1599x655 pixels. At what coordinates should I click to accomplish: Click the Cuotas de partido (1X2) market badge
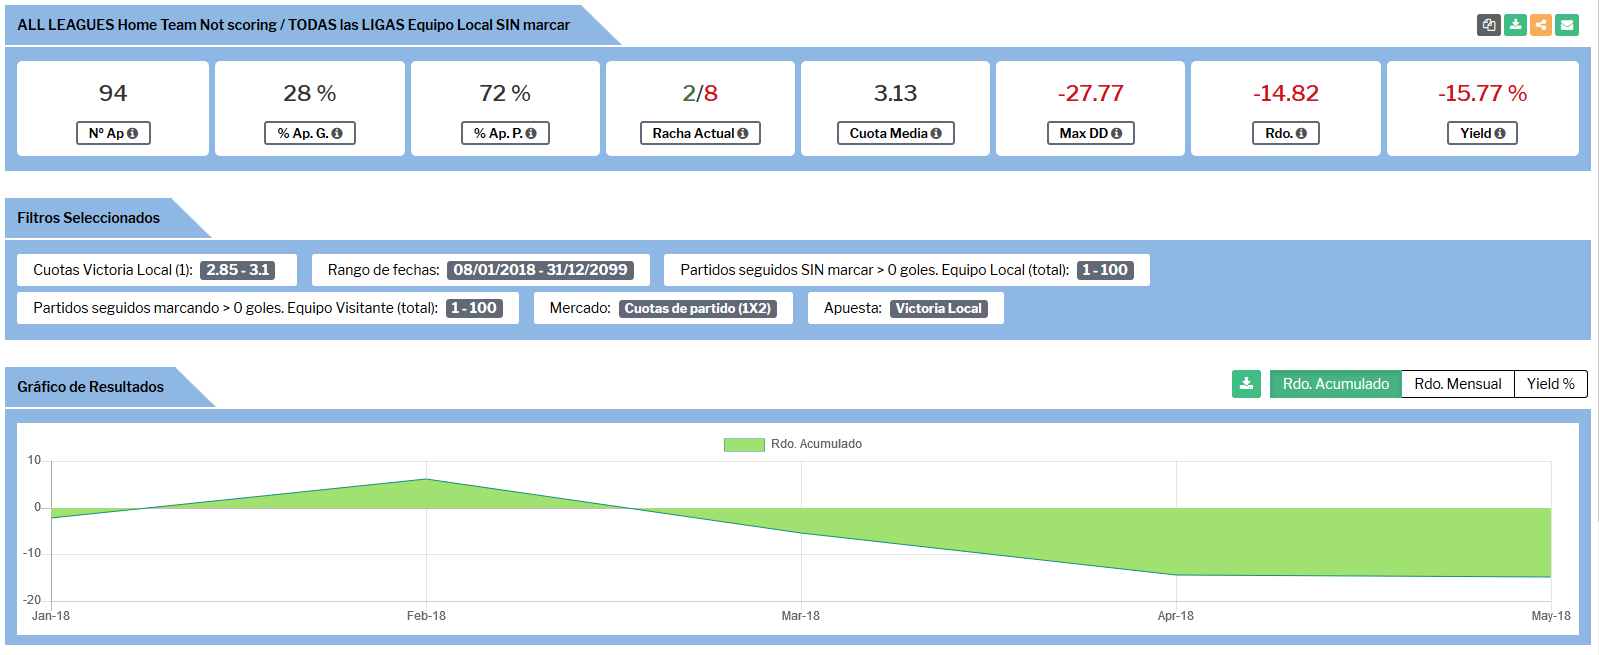tap(697, 309)
